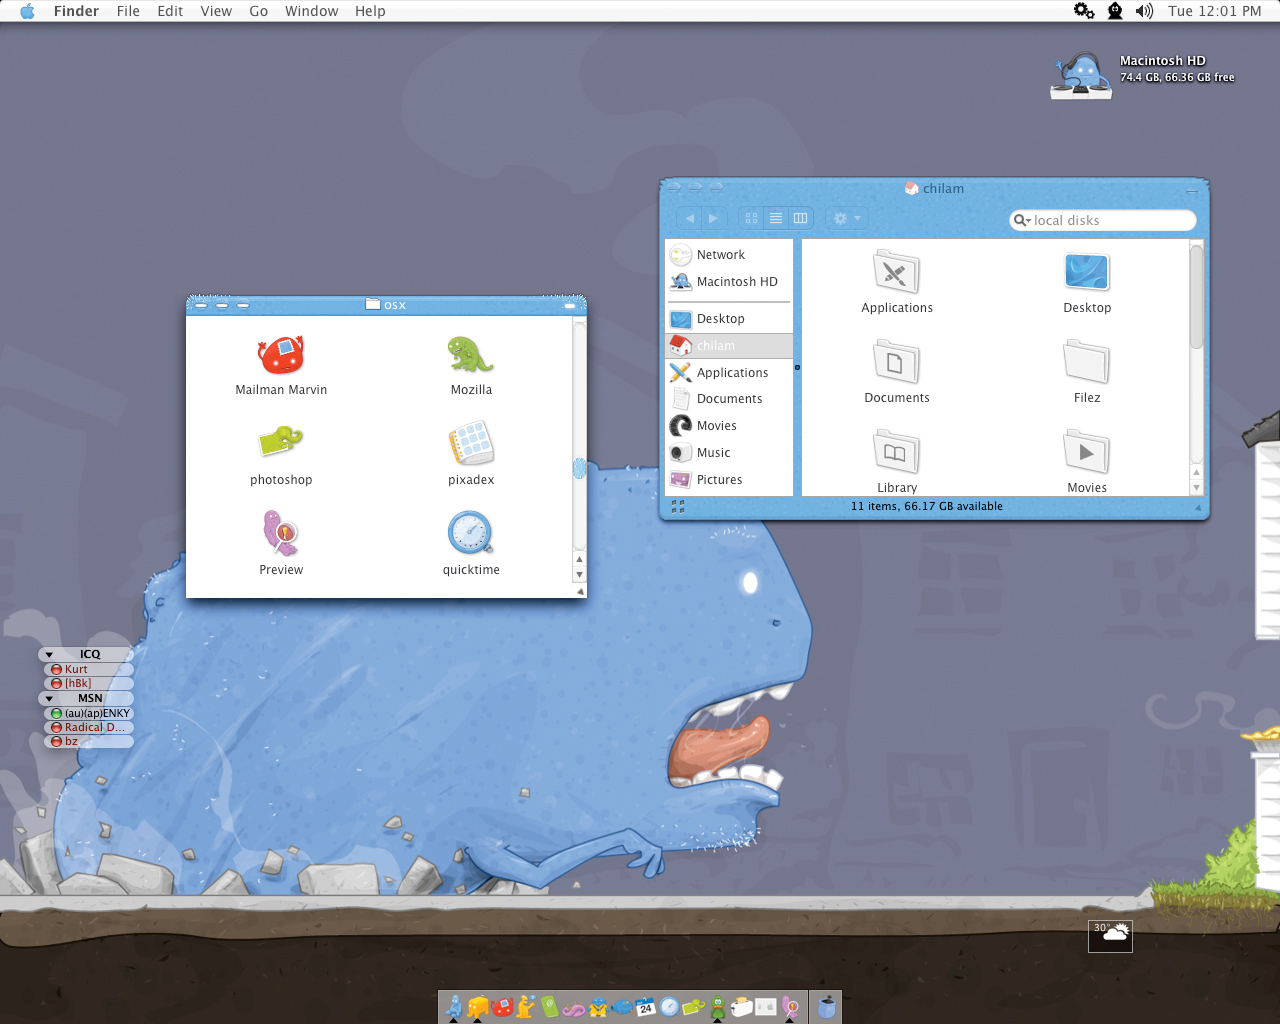This screenshot has height=1024, width=1280.
Task: Select Music in chilam sidebar
Action: point(729,453)
